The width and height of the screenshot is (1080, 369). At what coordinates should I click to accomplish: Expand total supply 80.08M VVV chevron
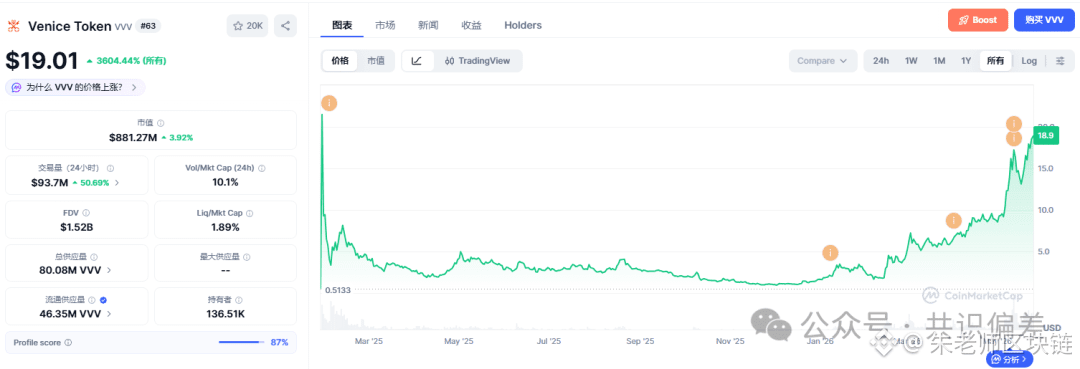pos(110,271)
